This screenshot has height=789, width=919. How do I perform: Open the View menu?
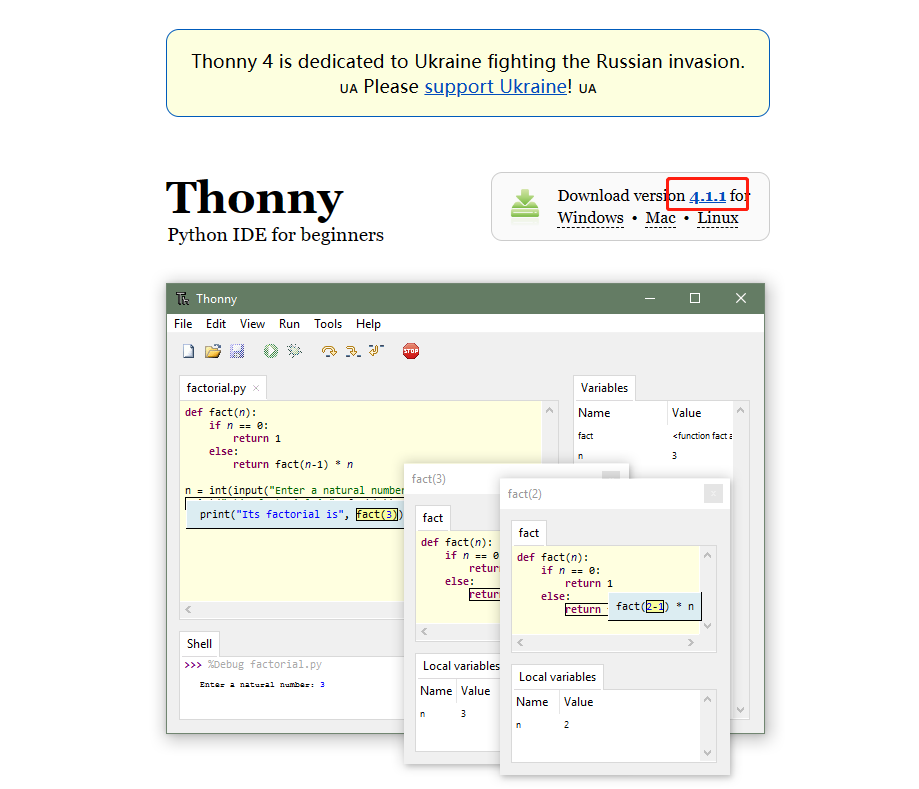pos(252,324)
